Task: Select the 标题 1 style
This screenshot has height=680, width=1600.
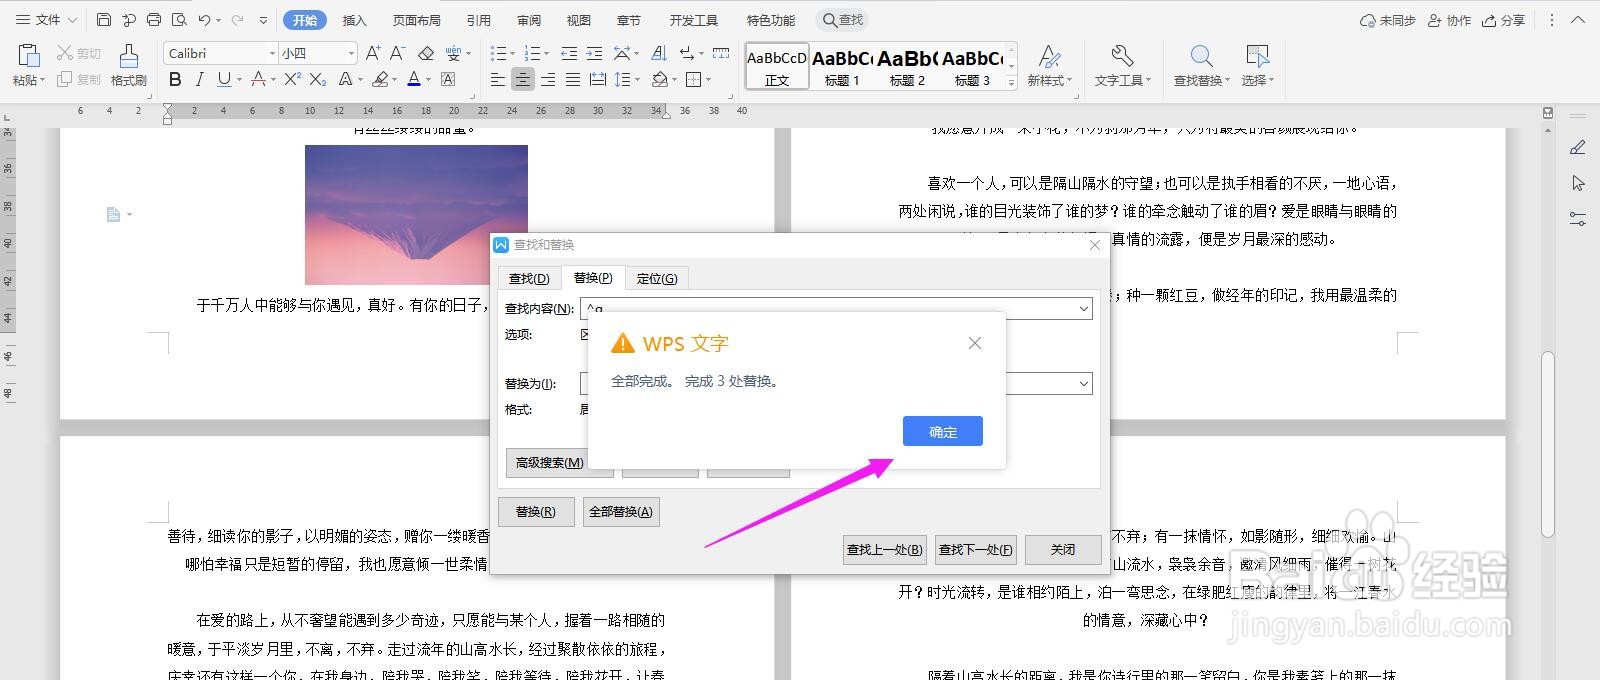Action: [x=842, y=67]
